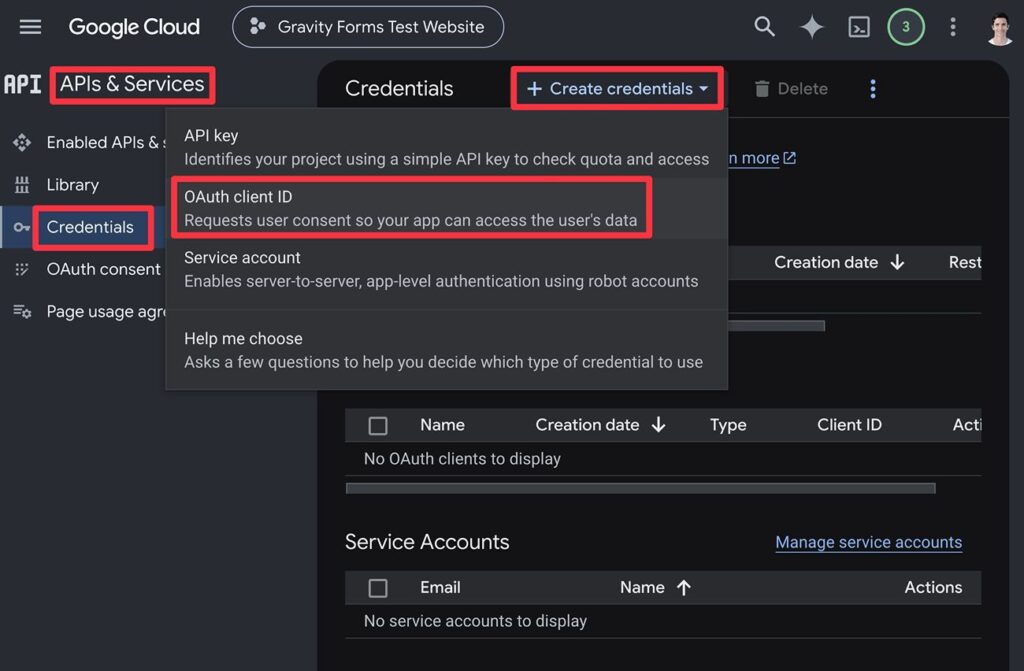Image resolution: width=1024 pixels, height=671 pixels.
Task: Open the Gravity Forms Test Website project picker
Action: click(368, 27)
